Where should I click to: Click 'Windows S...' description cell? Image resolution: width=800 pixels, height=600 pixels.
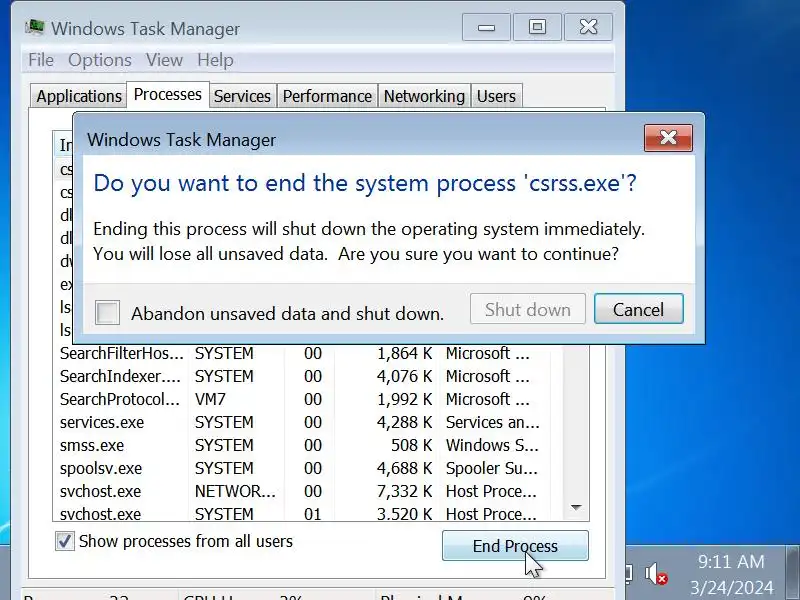[x=492, y=445]
